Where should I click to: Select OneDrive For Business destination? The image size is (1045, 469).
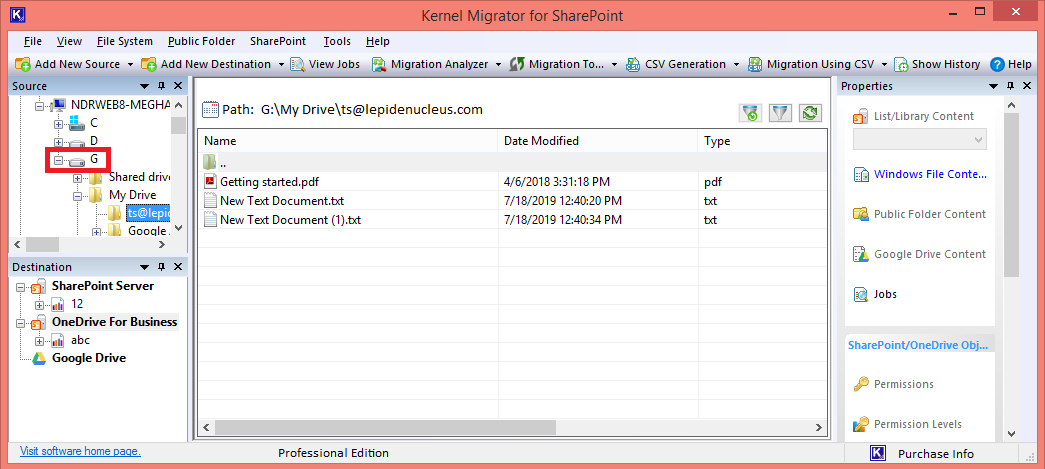(115, 322)
